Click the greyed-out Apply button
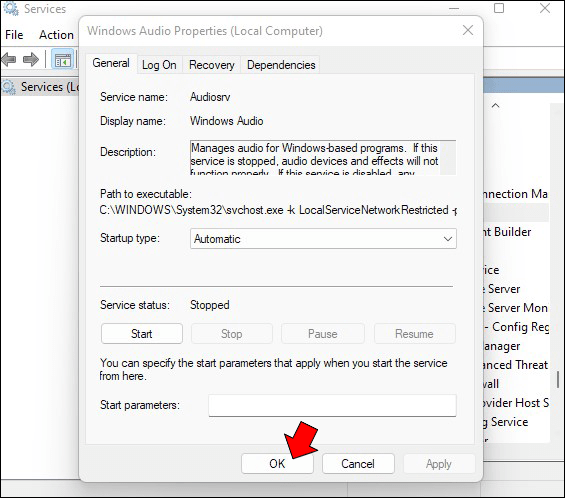Screen dimensions: 565x498 coord(439,463)
